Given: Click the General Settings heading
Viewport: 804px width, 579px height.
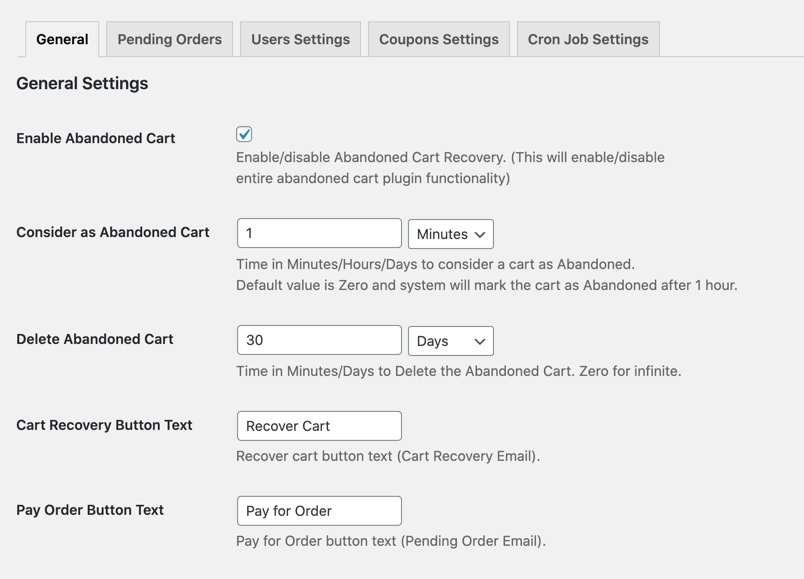Looking at the screenshot, I should [82, 84].
